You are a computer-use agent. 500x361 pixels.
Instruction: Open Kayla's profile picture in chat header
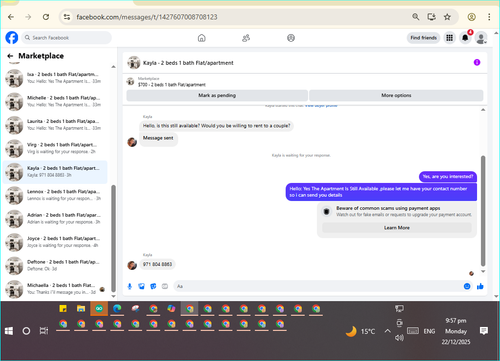[134, 63]
